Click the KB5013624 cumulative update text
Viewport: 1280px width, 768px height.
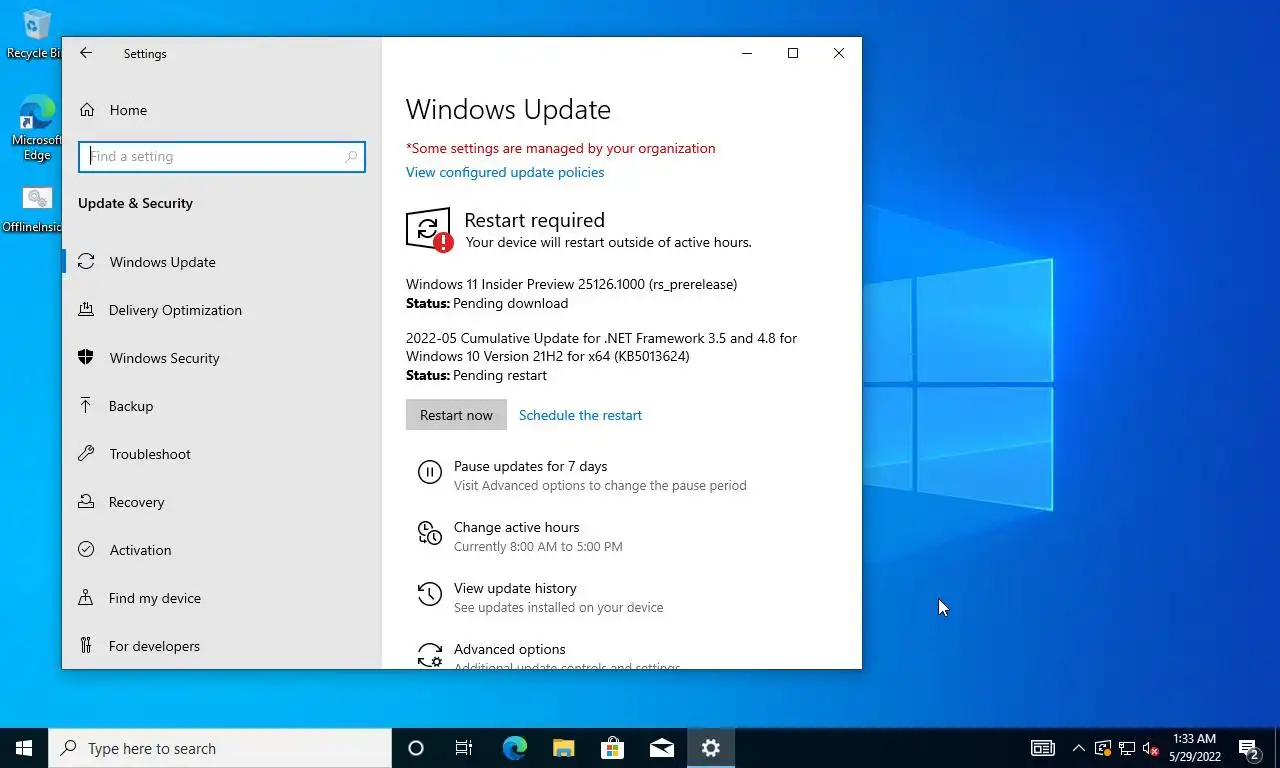pos(601,347)
